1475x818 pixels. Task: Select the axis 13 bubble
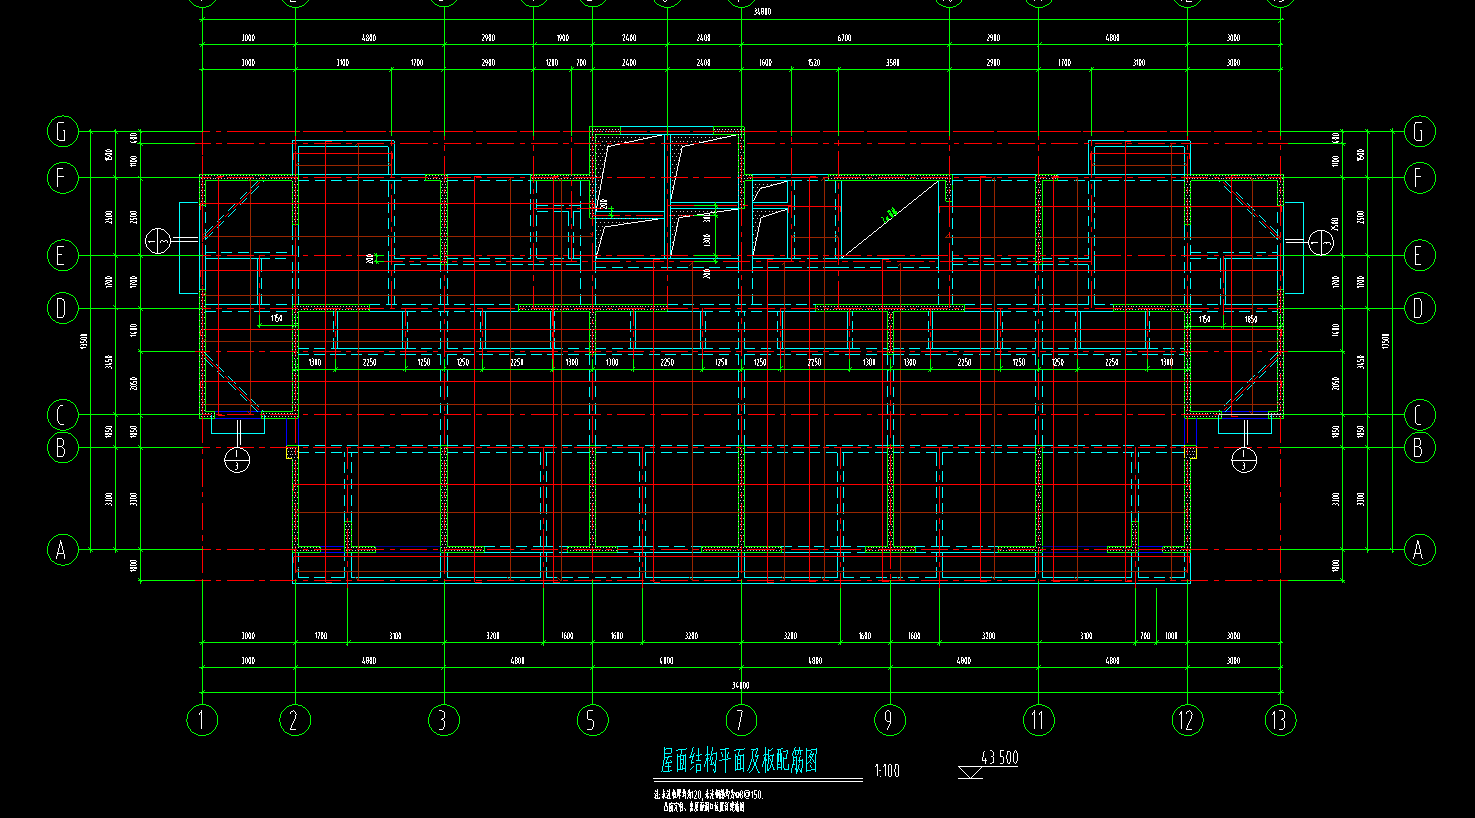click(1280, 720)
